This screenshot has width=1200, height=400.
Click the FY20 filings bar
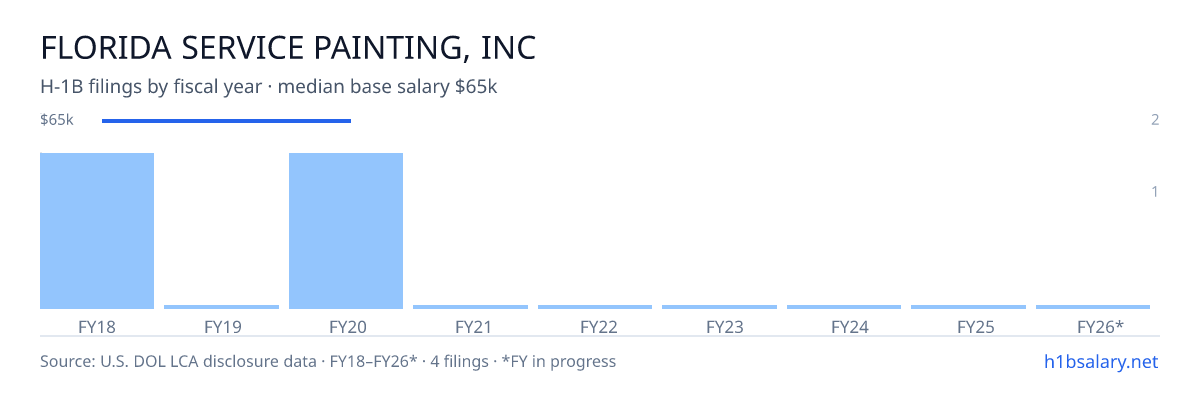346,231
